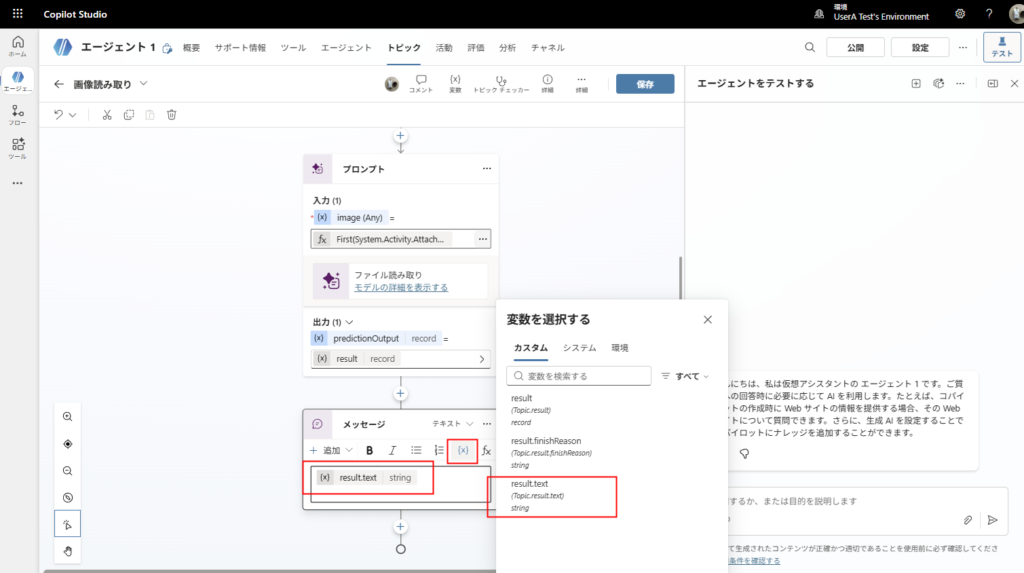The height and width of the screenshot is (573, 1024).
Task: Zoom in on the canvas
Action: (67, 417)
